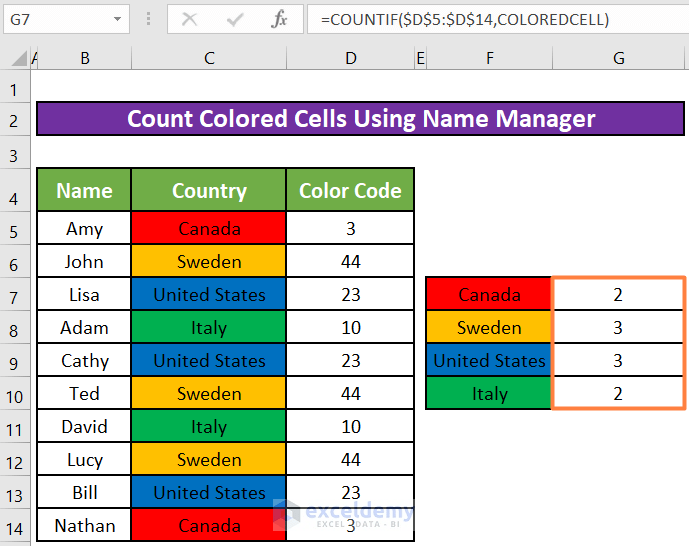The height and width of the screenshot is (546, 689).
Task: Select count value 2 next to Italy summary
Action: tap(618, 393)
